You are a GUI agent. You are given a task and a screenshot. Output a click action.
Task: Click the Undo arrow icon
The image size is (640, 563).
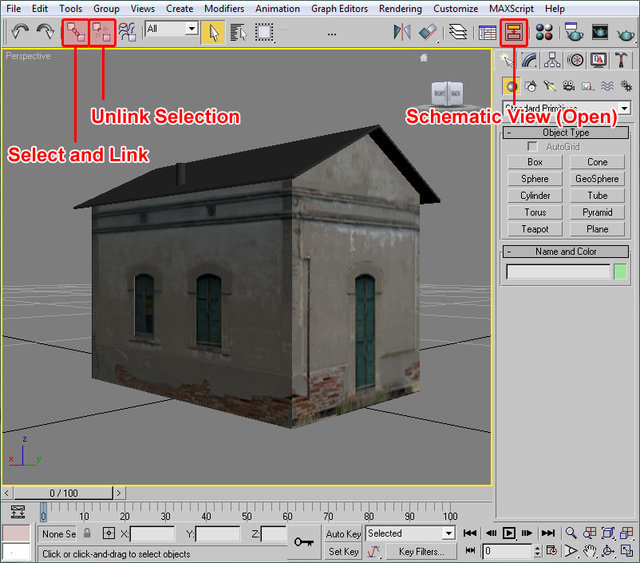click(19, 32)
